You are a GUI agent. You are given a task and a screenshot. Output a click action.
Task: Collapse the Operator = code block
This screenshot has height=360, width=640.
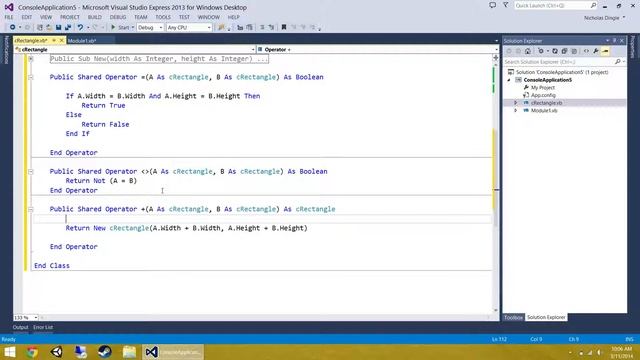tap(31, 77)
